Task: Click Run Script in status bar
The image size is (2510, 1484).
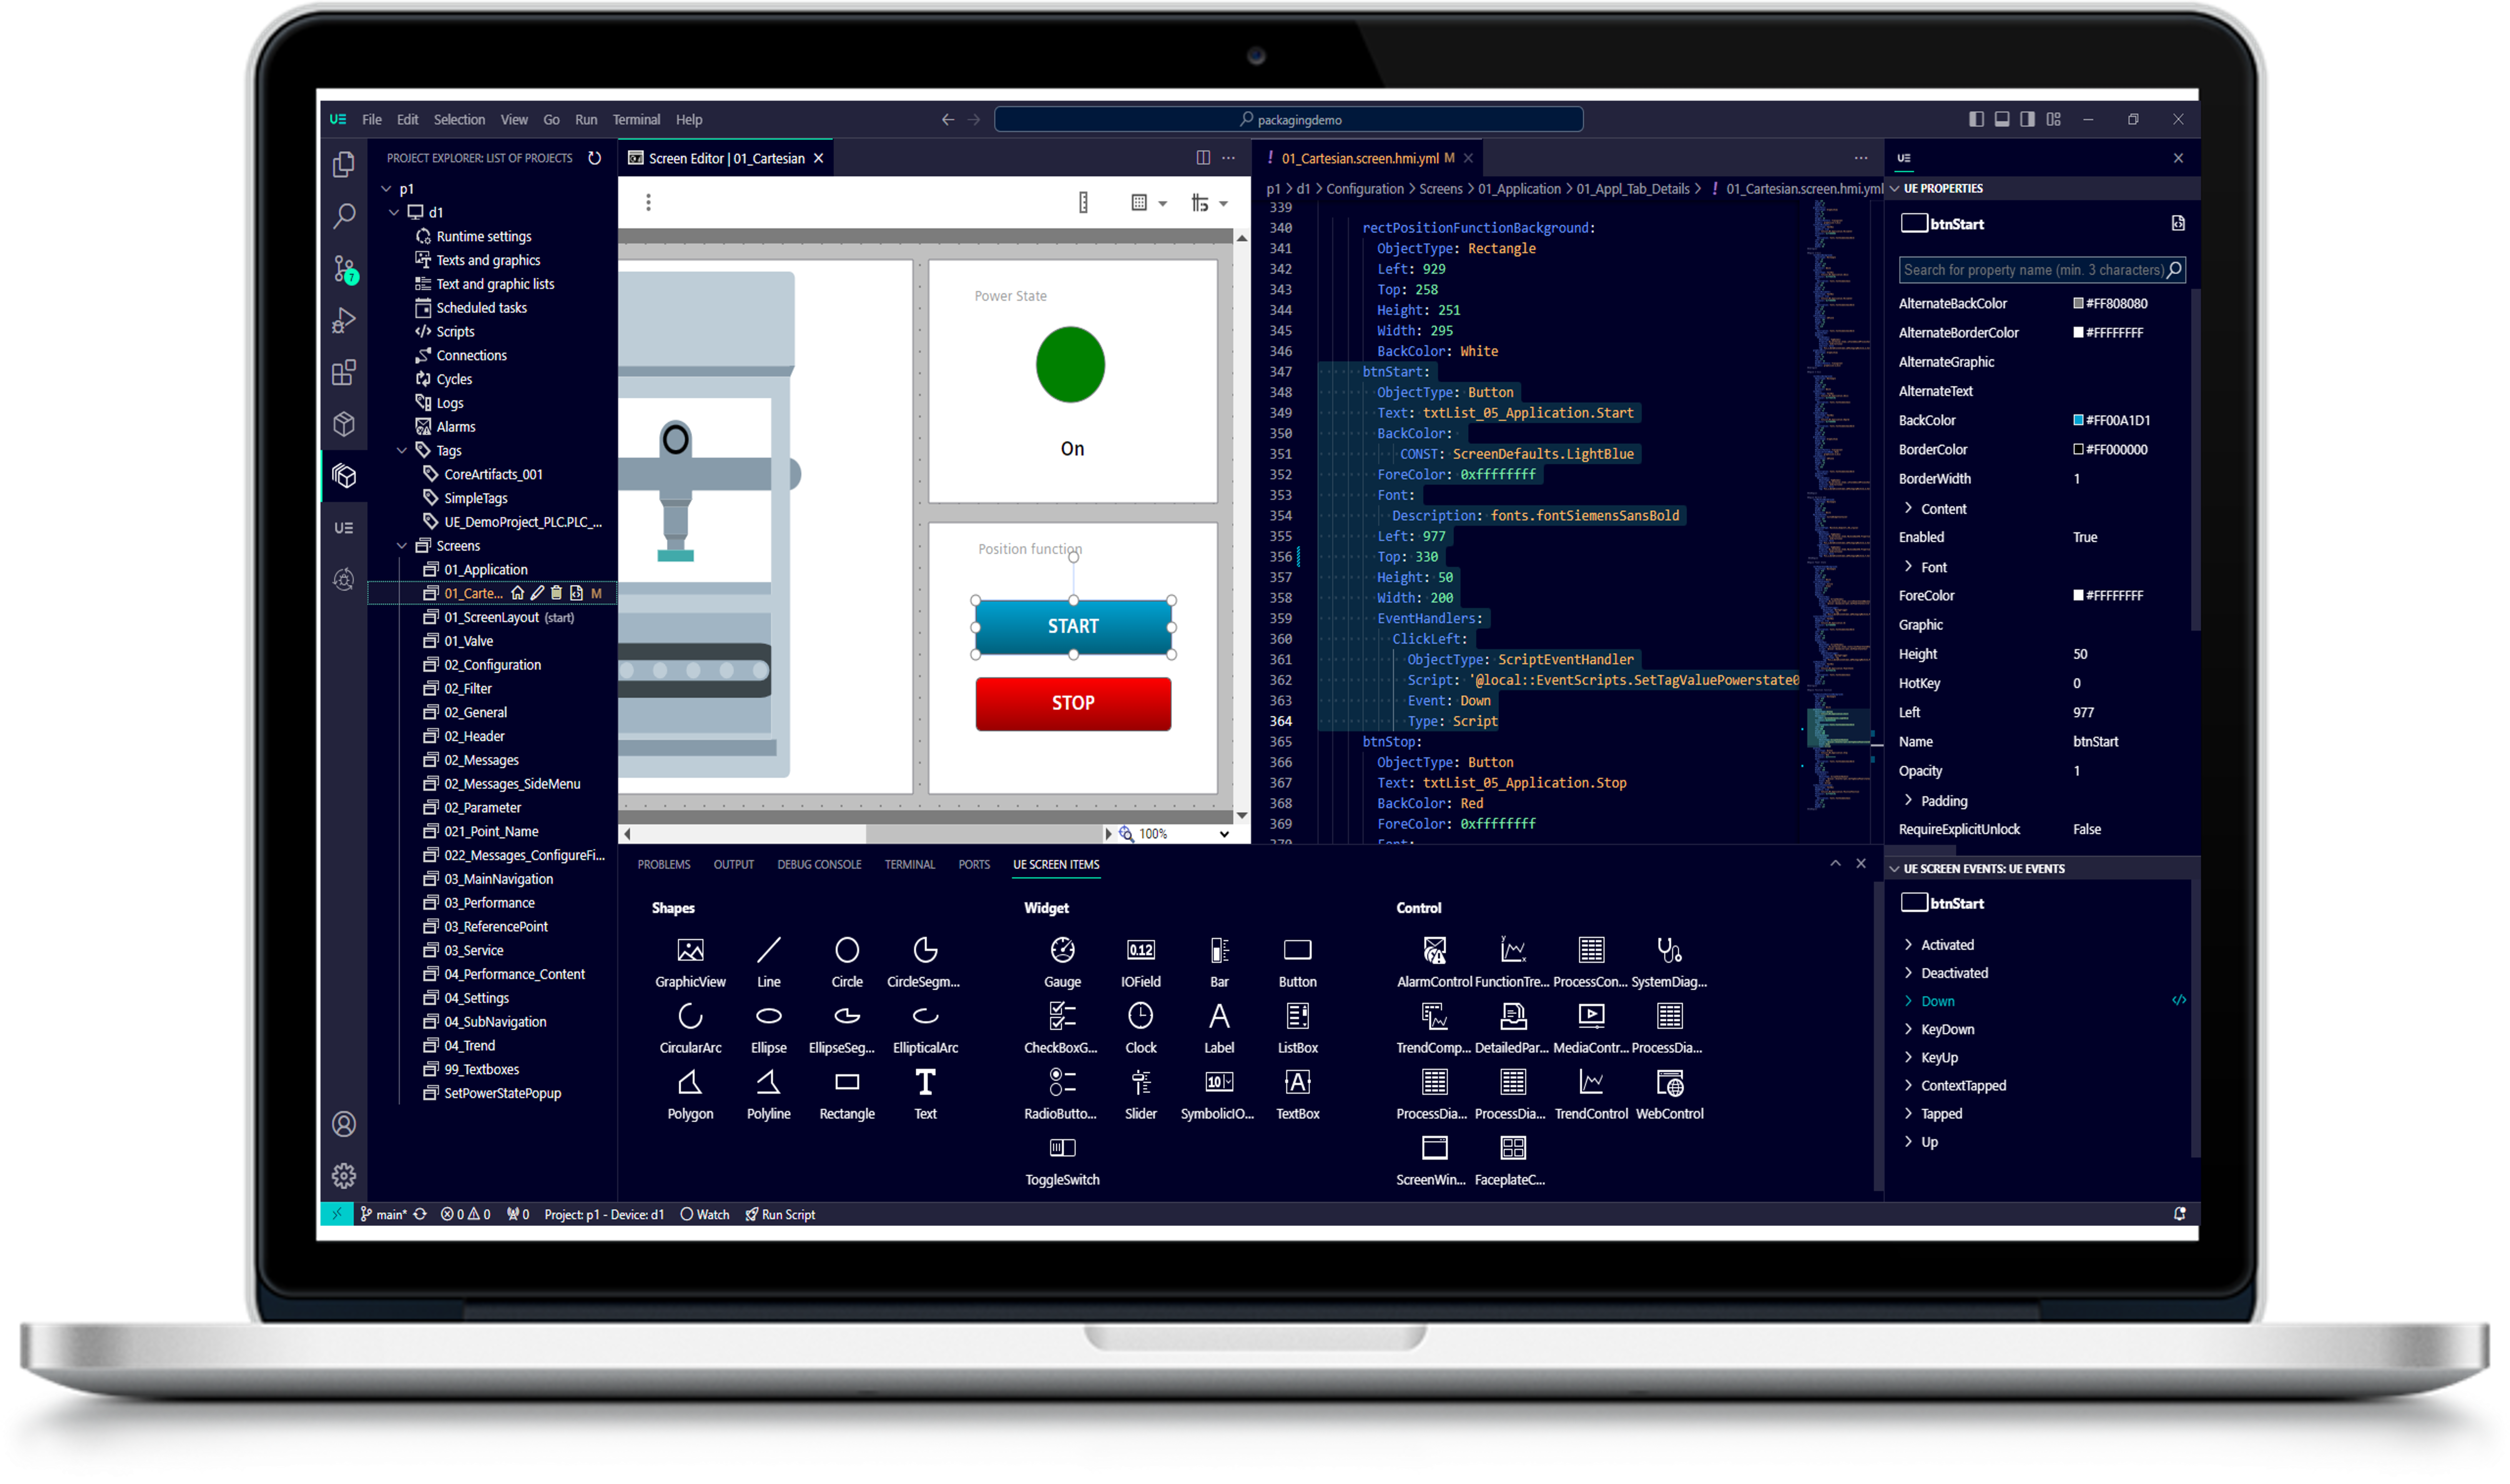Action: (x=780, y=1214)
